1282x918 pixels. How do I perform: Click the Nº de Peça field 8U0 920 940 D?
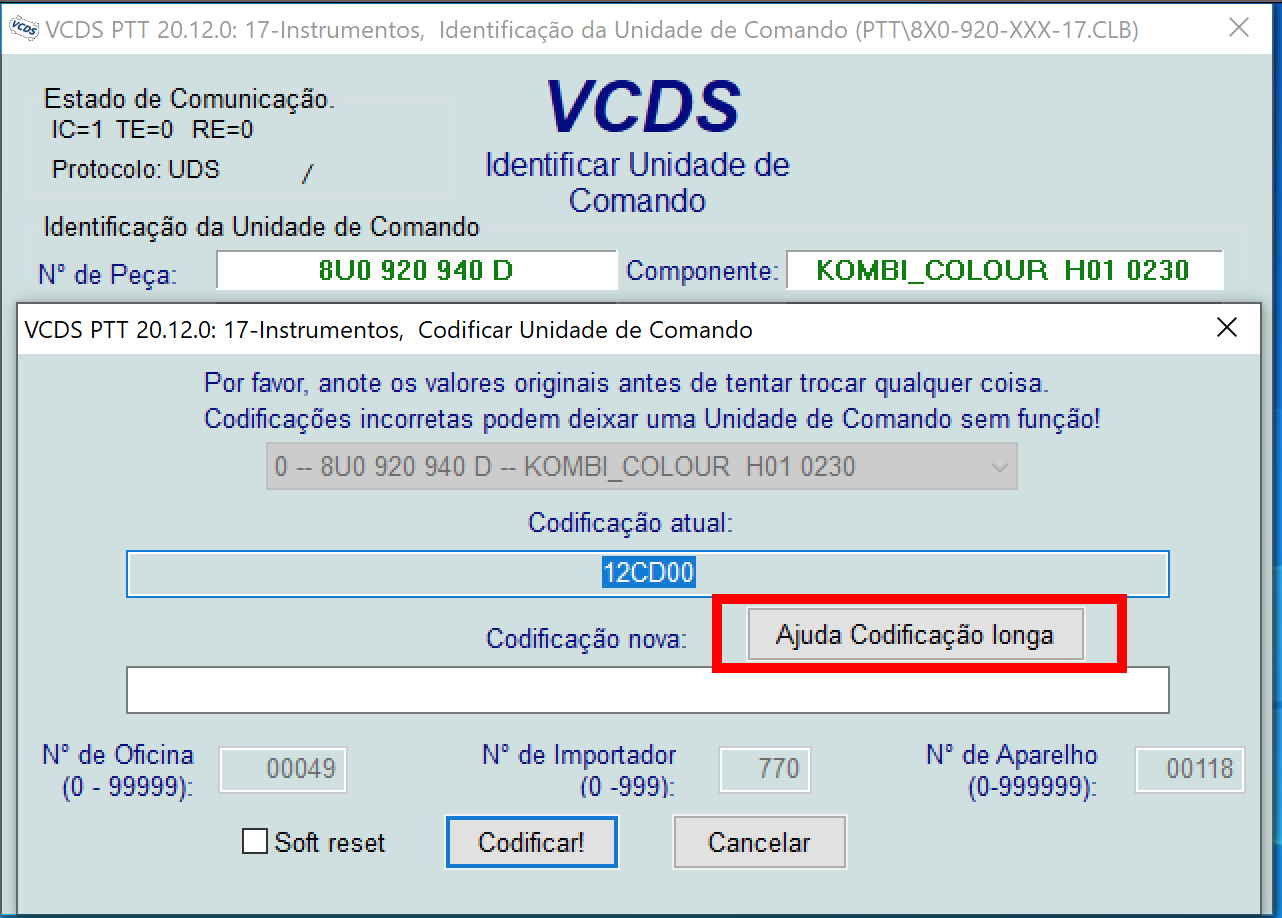pyautogui.click(x=416, y=270)
